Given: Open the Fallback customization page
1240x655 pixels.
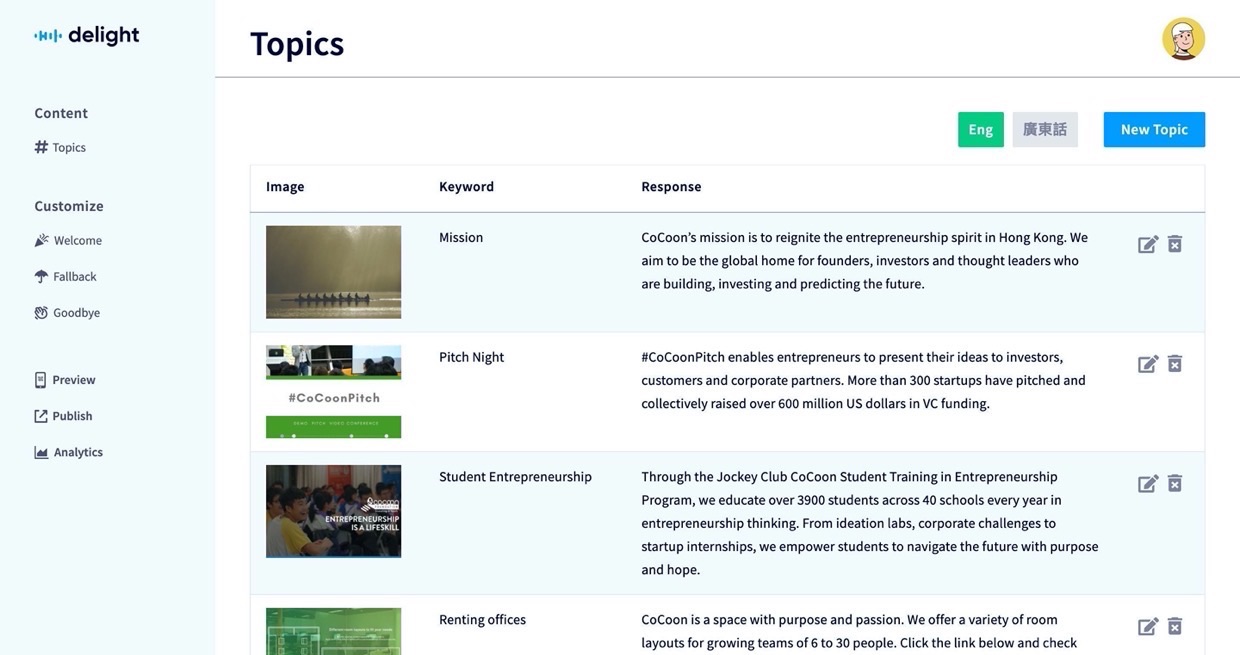Looking at the screenshot, I should pyautogui.click(x=66, y=276).
